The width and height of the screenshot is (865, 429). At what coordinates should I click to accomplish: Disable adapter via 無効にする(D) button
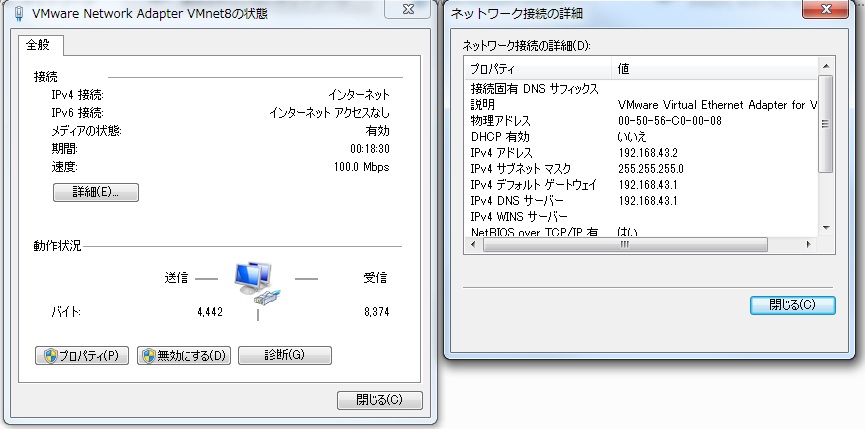pyautogui.click(x=184, y=355)
